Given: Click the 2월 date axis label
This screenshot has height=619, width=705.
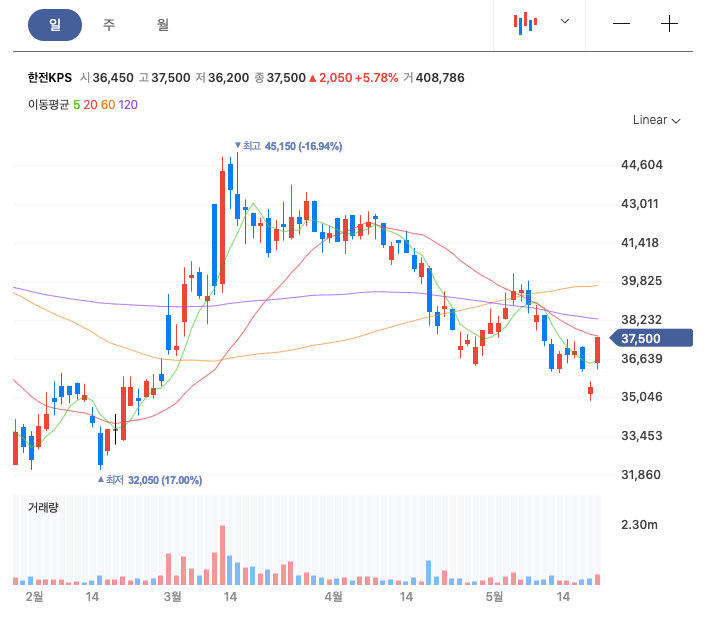Looking at the screenshot, I should pos(34,597).
